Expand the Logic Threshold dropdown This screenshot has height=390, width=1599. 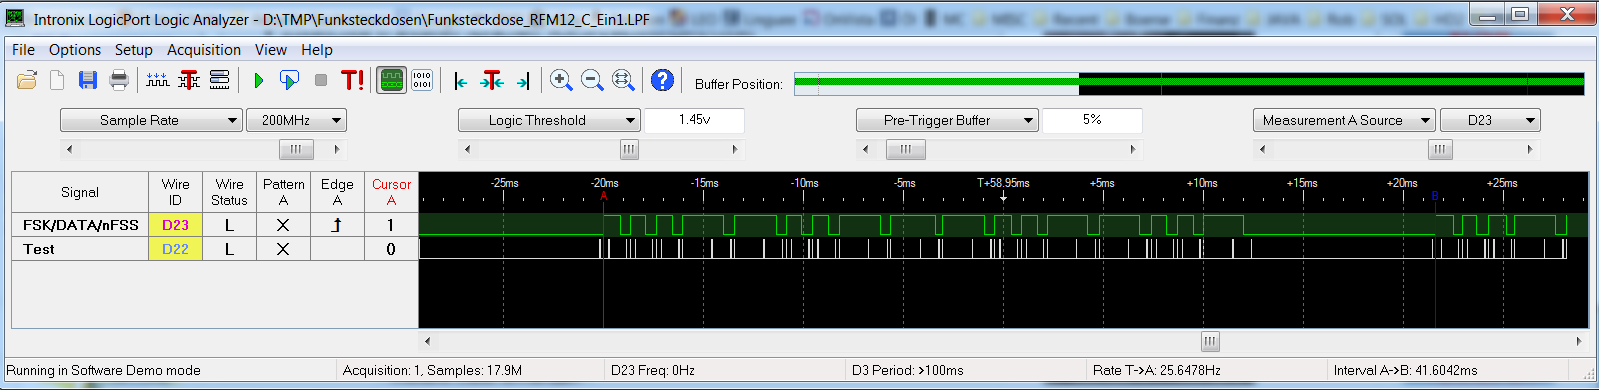coord(549,120)
